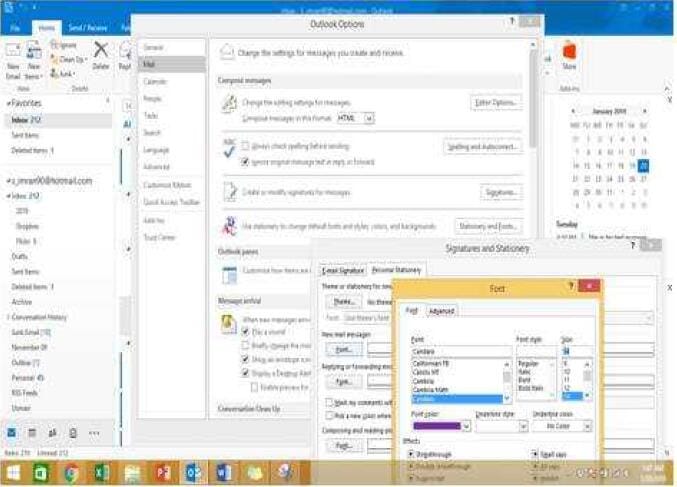Click the Junk ribbon icon

pyautogui.click(x=54, y=73)
